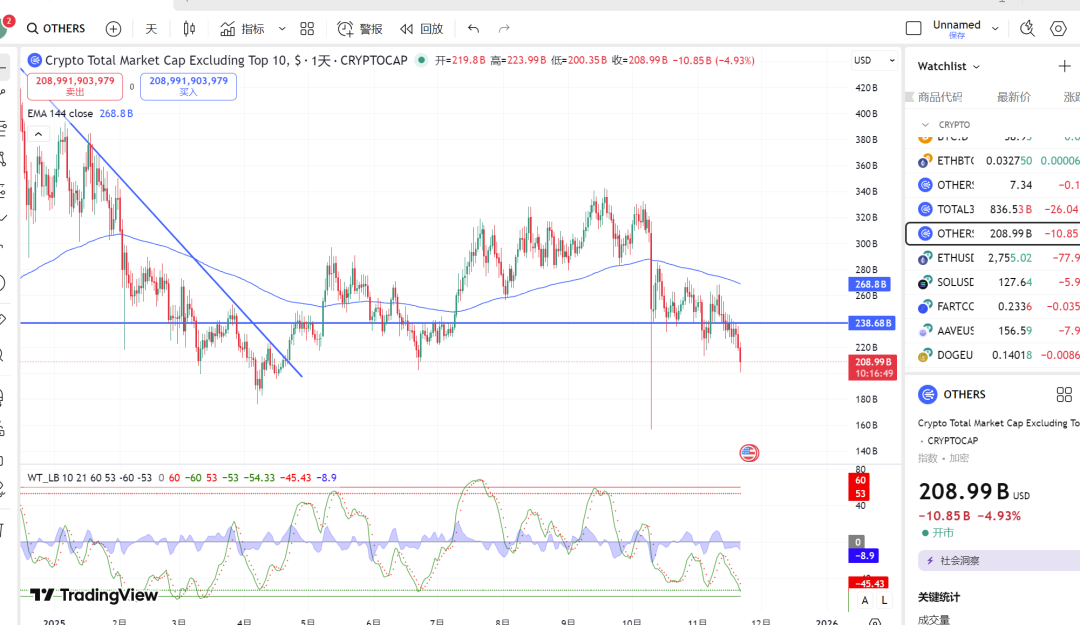Open the candlestick chart type selector
This screenshot has width=1080, height=625.
(x=190, y=29)
